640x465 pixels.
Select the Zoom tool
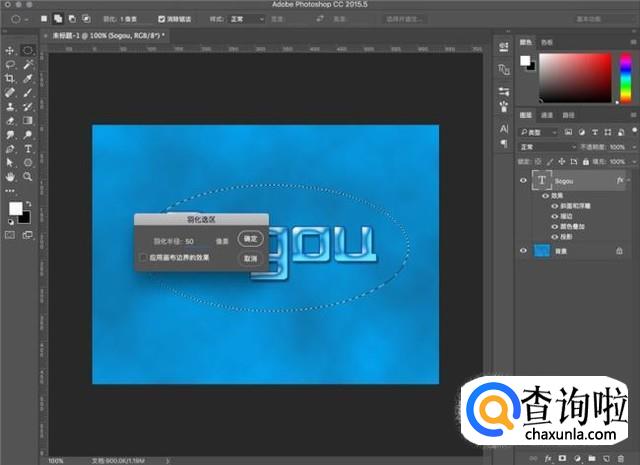coord(28,176)
